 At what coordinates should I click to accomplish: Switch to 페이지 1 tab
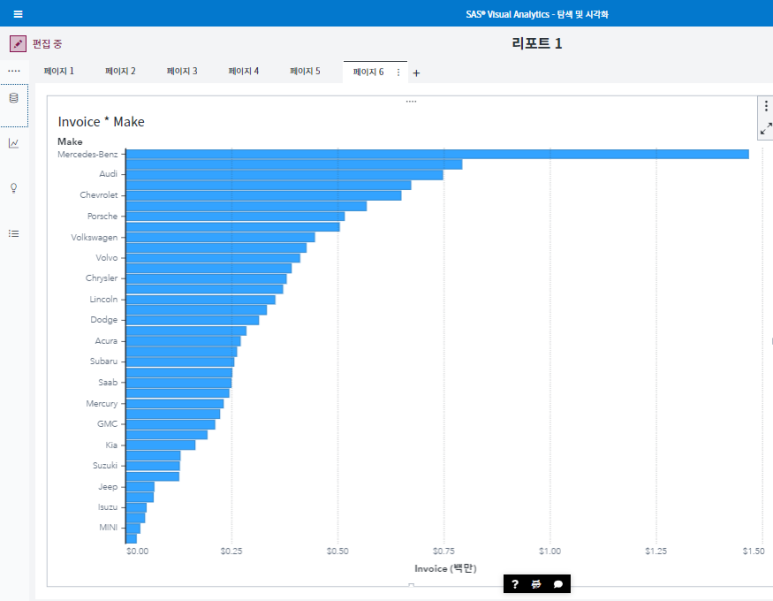[x=59, y=71]
